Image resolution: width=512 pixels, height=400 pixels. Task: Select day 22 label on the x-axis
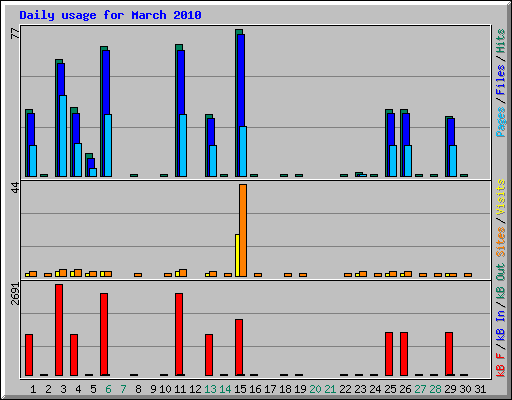pyautogui.click(x=345, y=389)
